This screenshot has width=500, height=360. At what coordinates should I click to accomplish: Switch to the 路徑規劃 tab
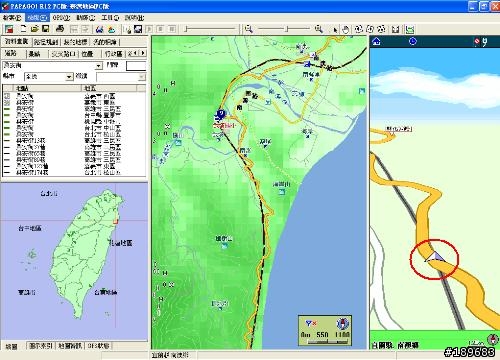[46, 42]
